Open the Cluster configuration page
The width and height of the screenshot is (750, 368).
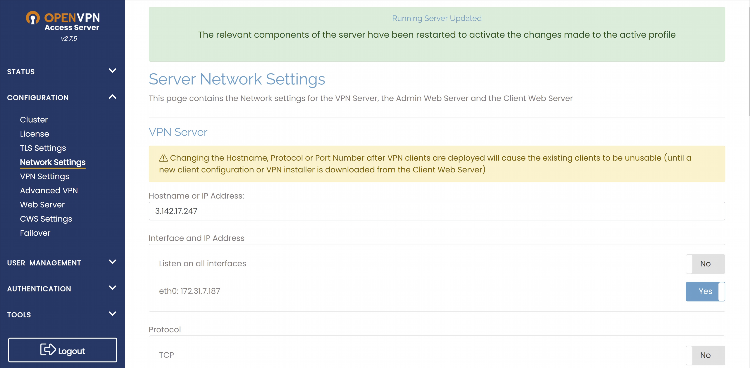pos(34,120)
